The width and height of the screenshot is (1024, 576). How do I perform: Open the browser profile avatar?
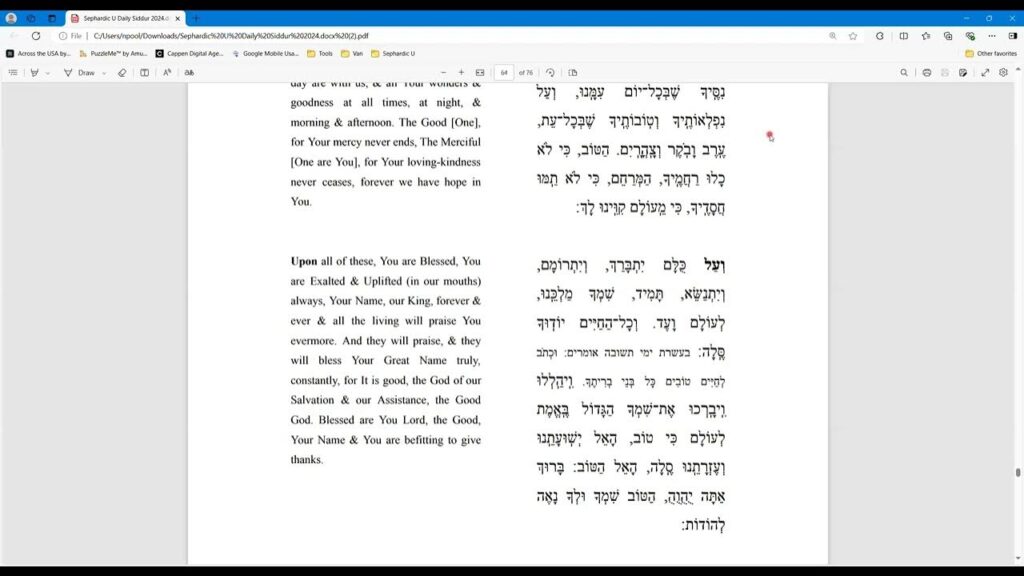coord(11,18)
